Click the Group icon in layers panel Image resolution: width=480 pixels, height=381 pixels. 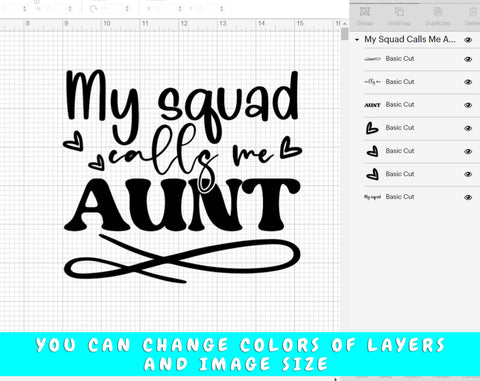coord(365,12)
